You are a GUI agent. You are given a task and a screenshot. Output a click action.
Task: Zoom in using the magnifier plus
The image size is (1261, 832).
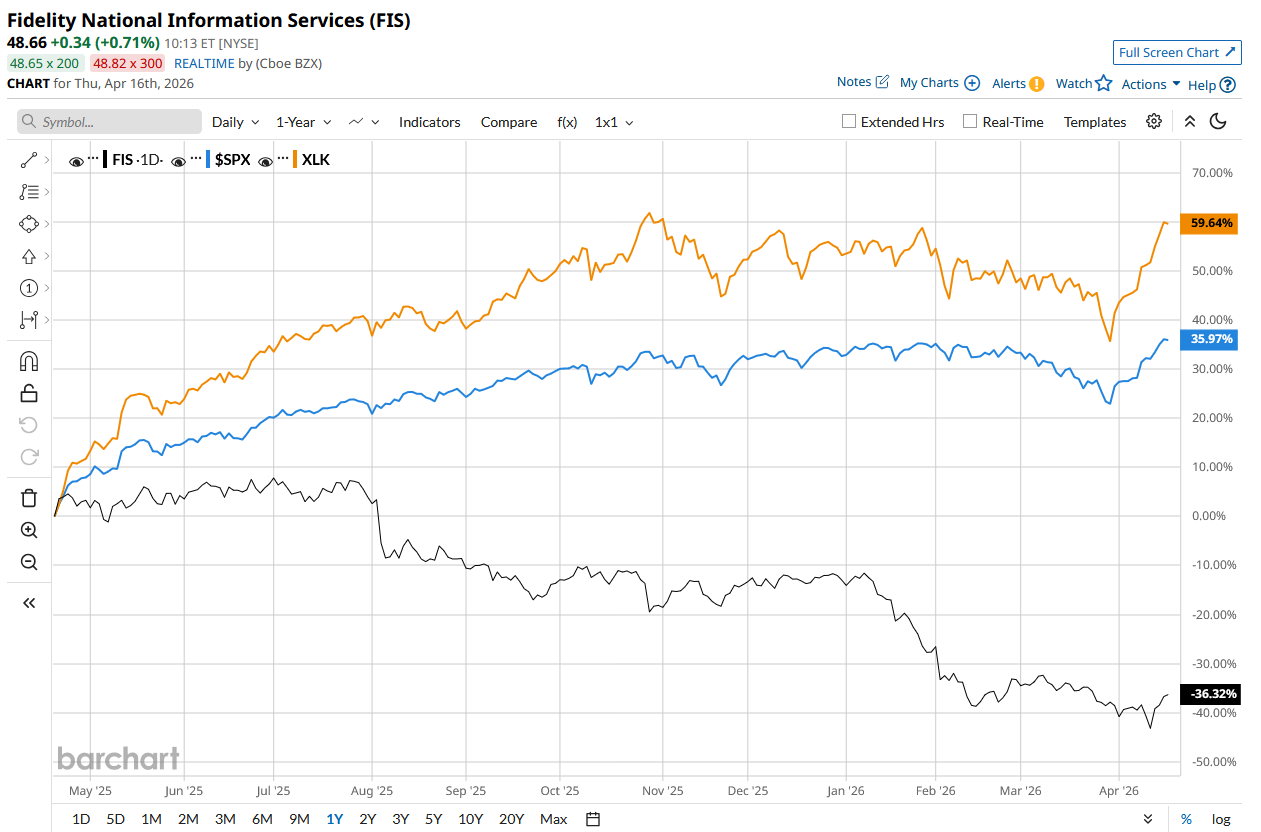click(29, 530)
